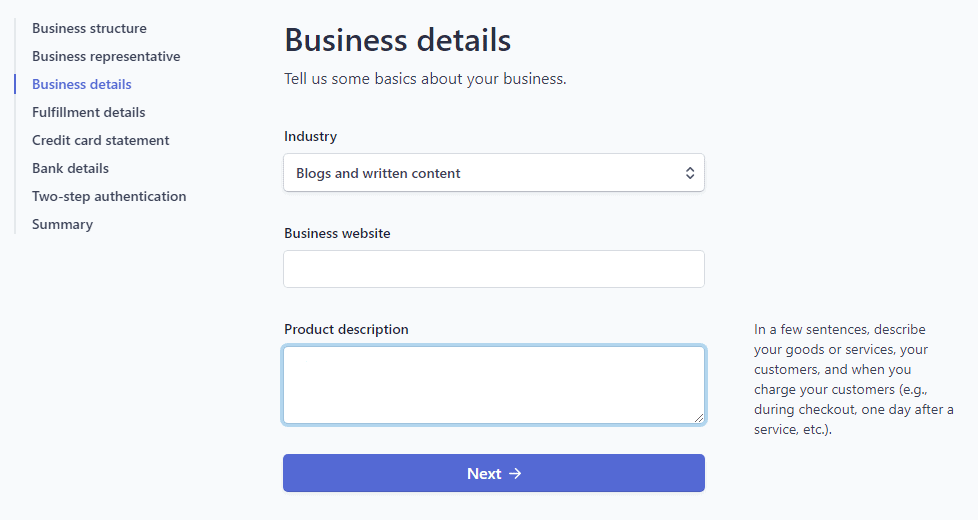Open Credit card statement section

[x=100, y=140]
